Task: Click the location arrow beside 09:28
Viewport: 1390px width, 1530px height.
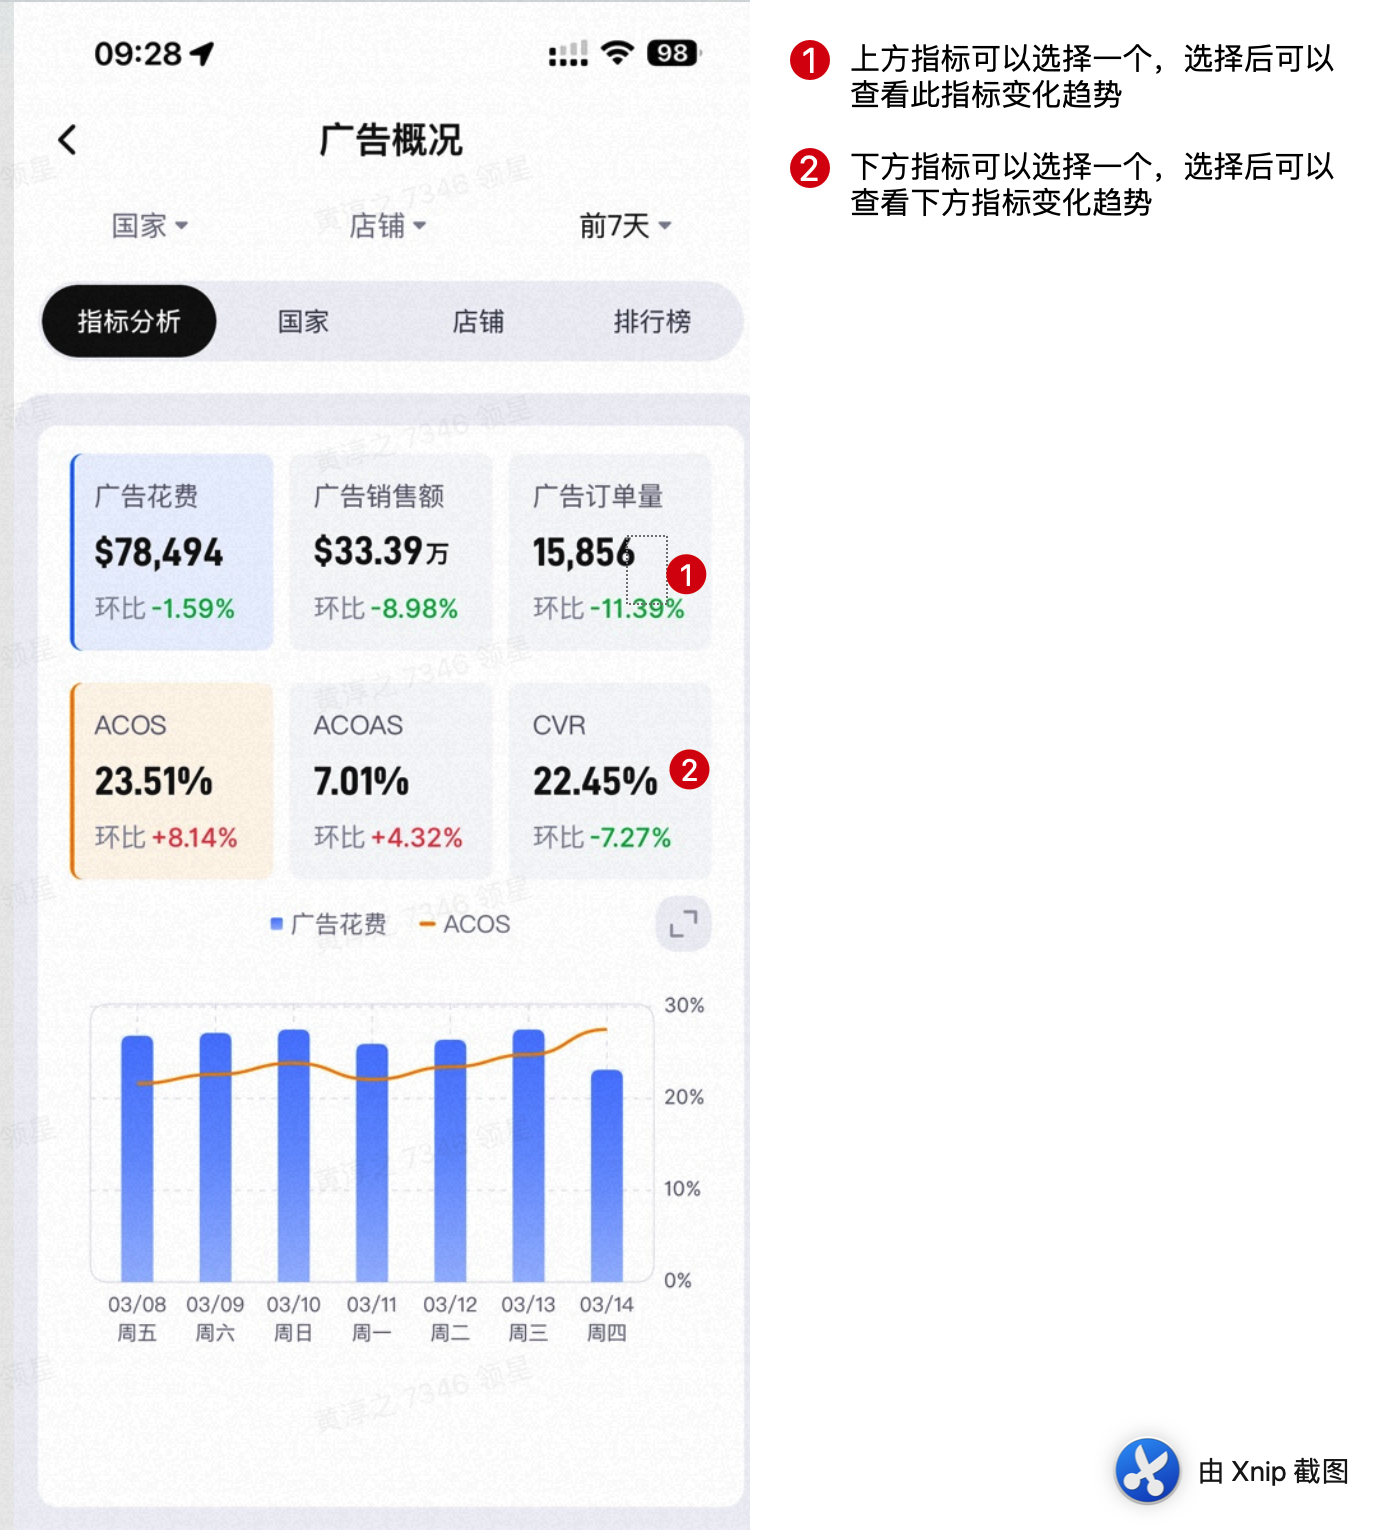Action: pyautogui.click(x=202, y=53)
